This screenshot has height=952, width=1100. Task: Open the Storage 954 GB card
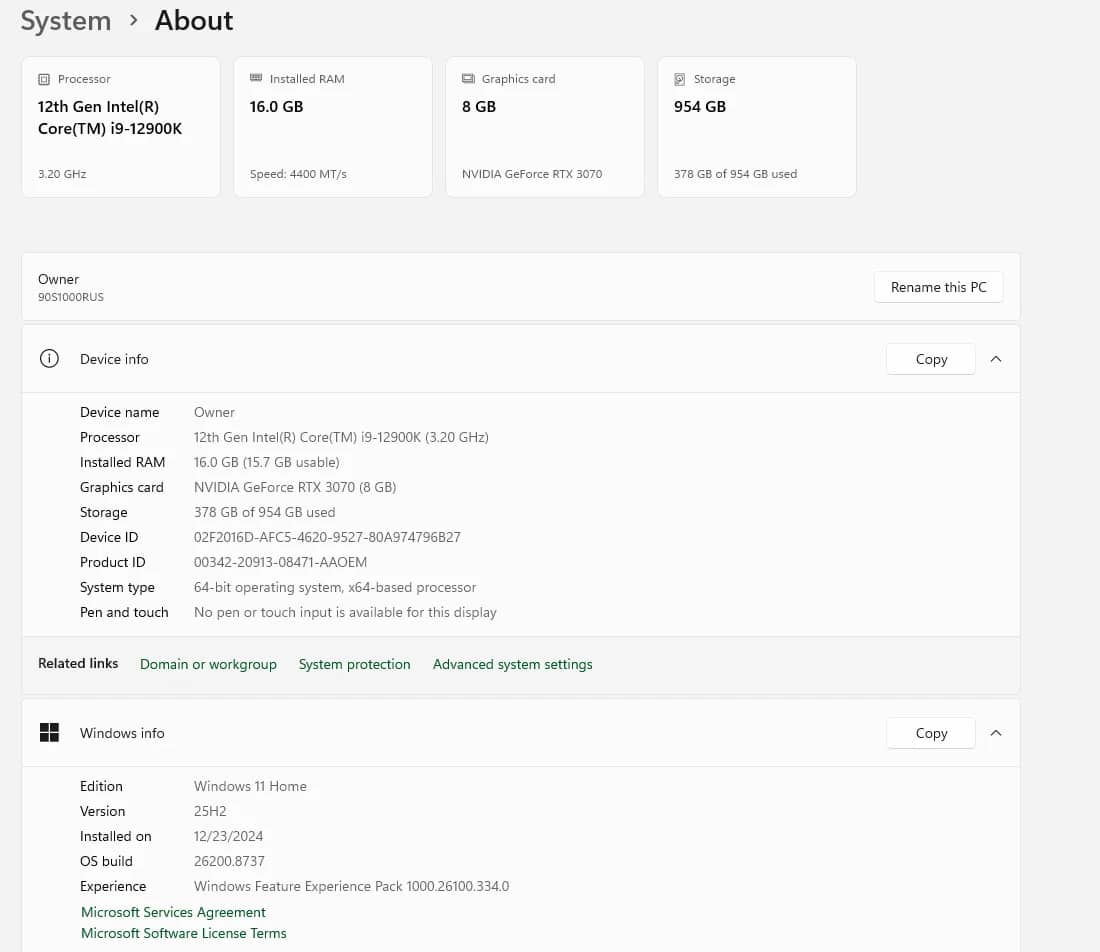click(756, 127)
